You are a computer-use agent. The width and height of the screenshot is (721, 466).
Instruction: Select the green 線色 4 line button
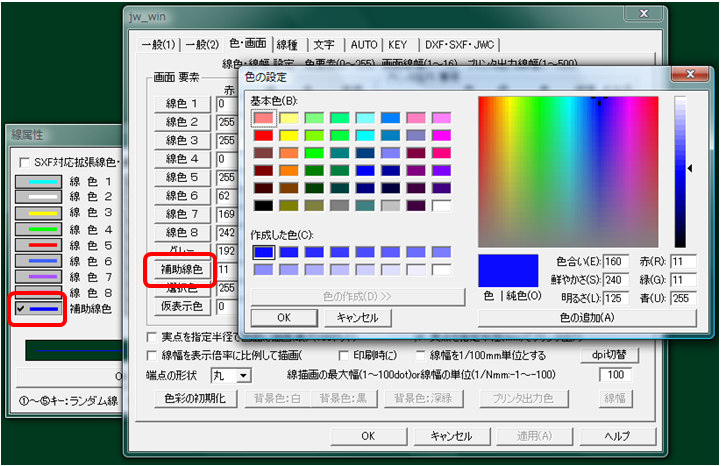(x=40, y=229)
